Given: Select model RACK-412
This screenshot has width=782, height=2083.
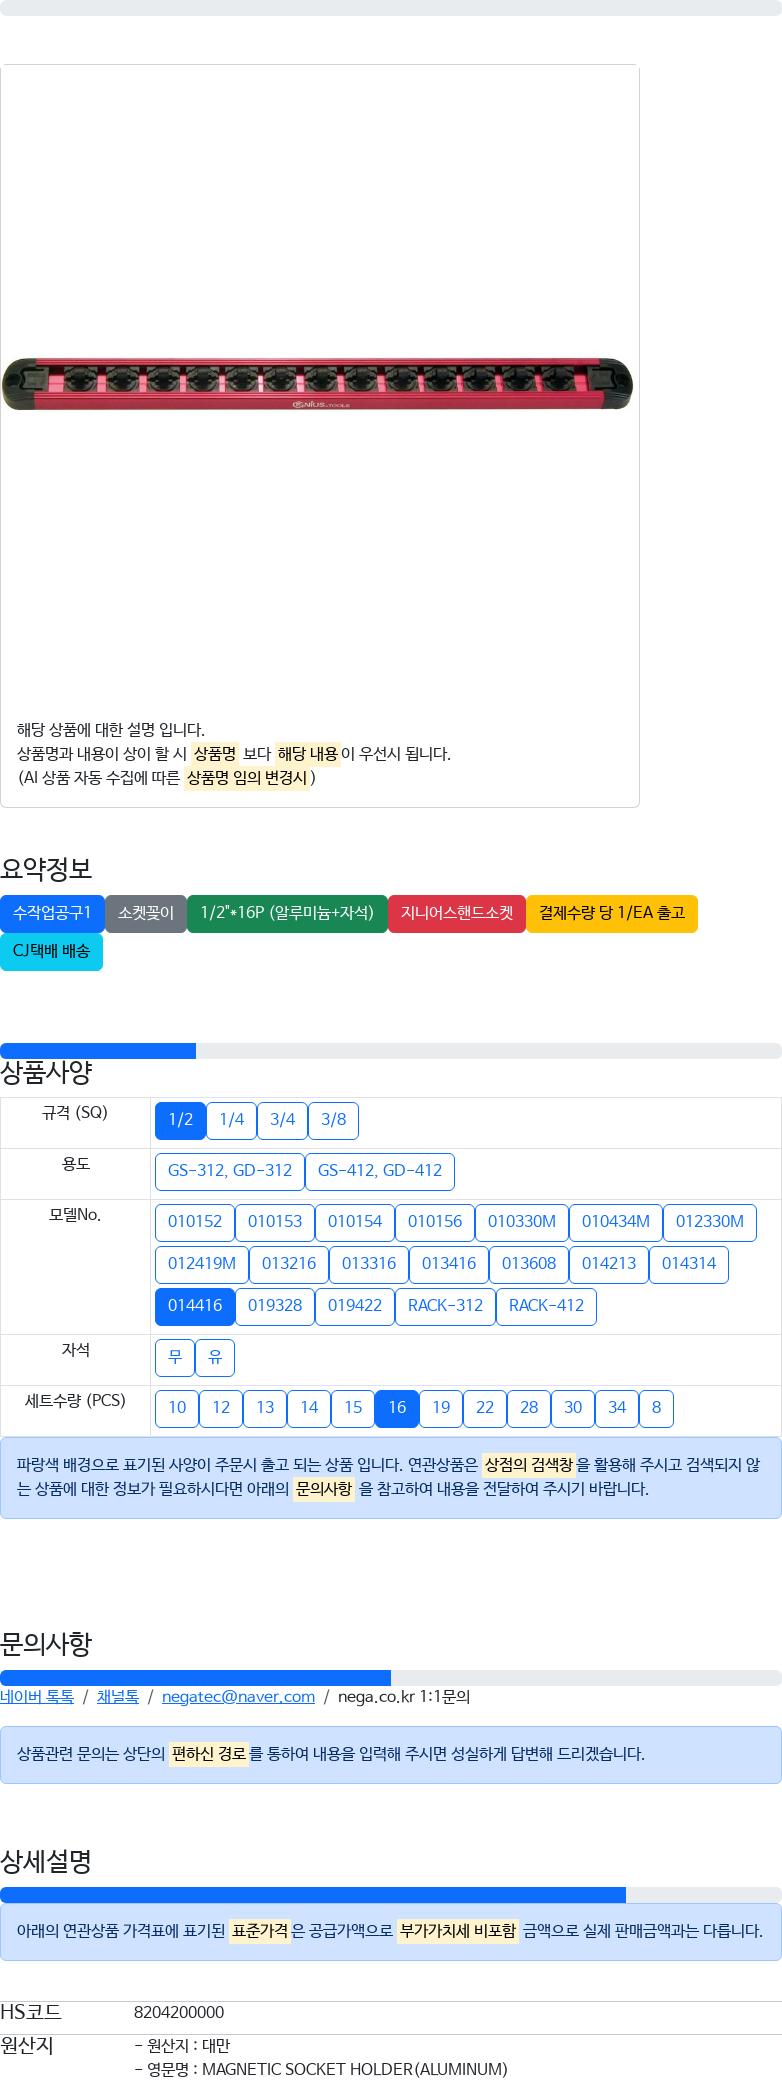Looking at the screenshot, I should tap(546, 1306).
